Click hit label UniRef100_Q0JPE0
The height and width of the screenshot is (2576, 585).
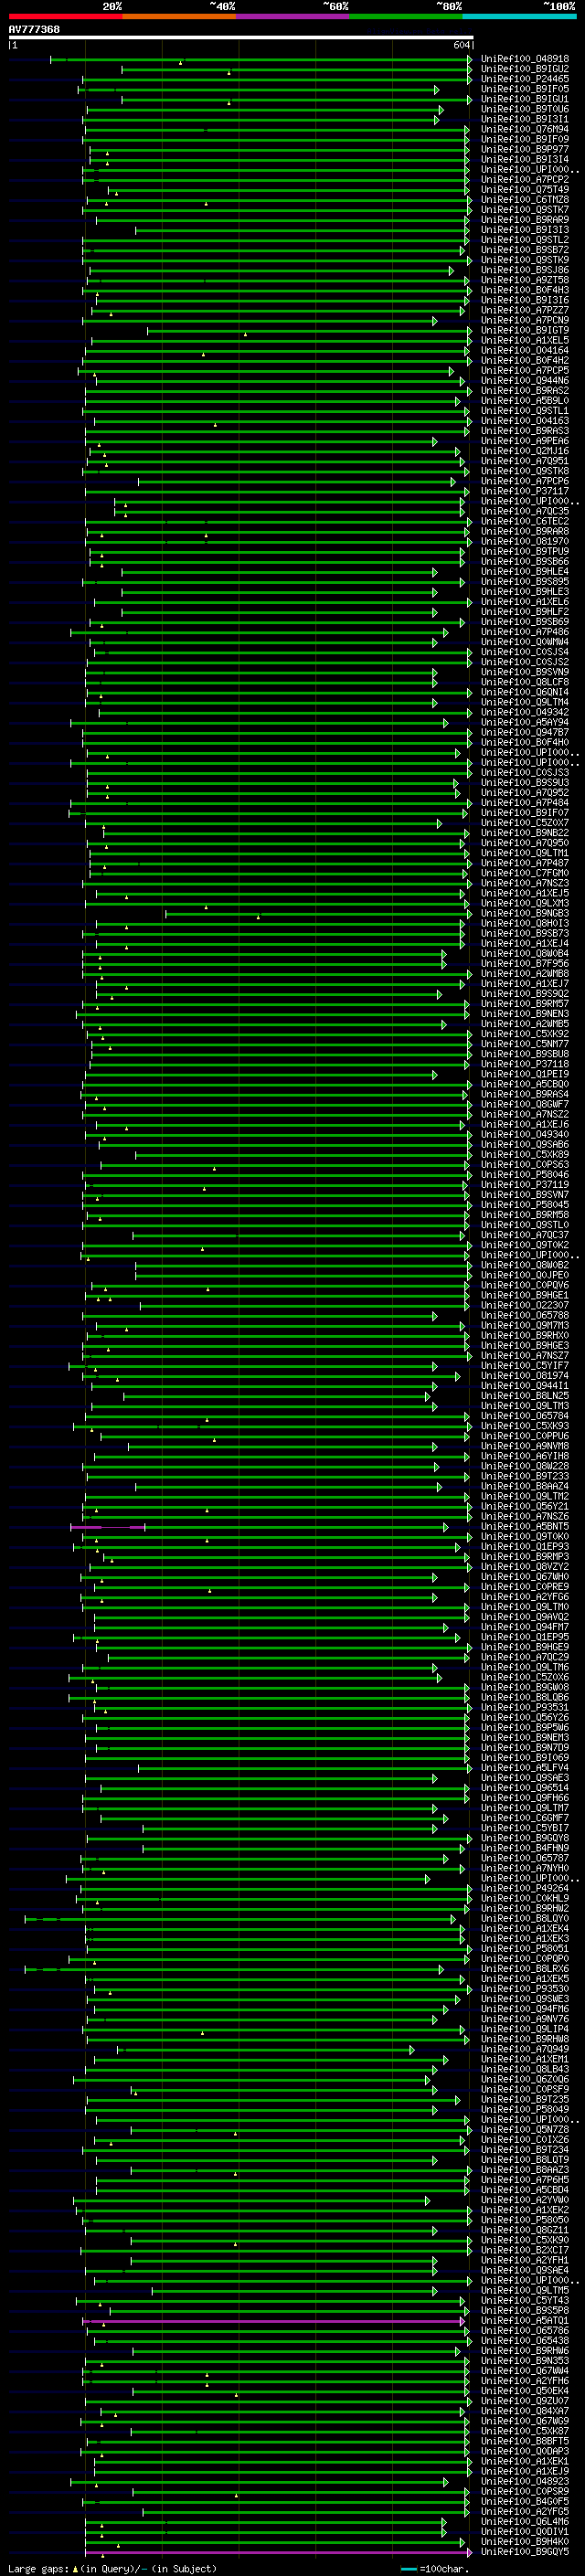point(525,1275)
